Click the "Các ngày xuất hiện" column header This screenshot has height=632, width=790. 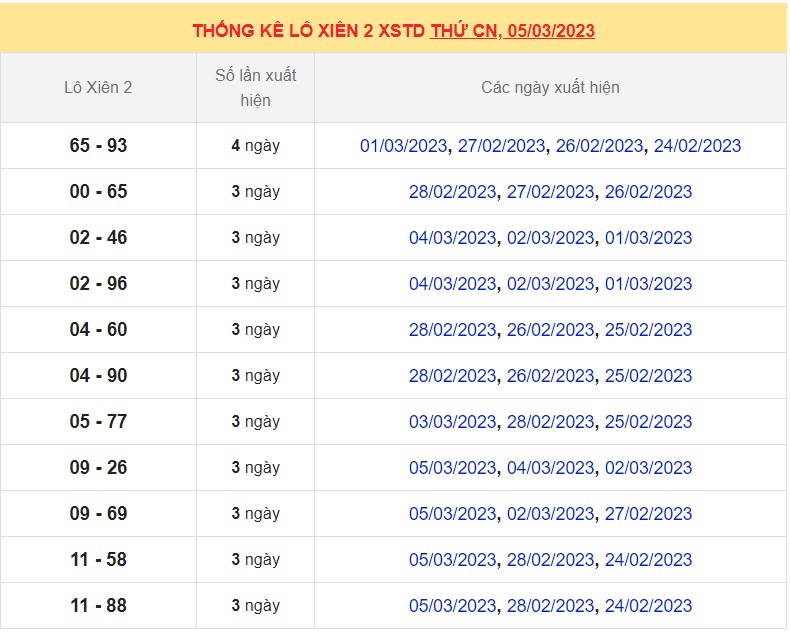click(x=550, y=88)
